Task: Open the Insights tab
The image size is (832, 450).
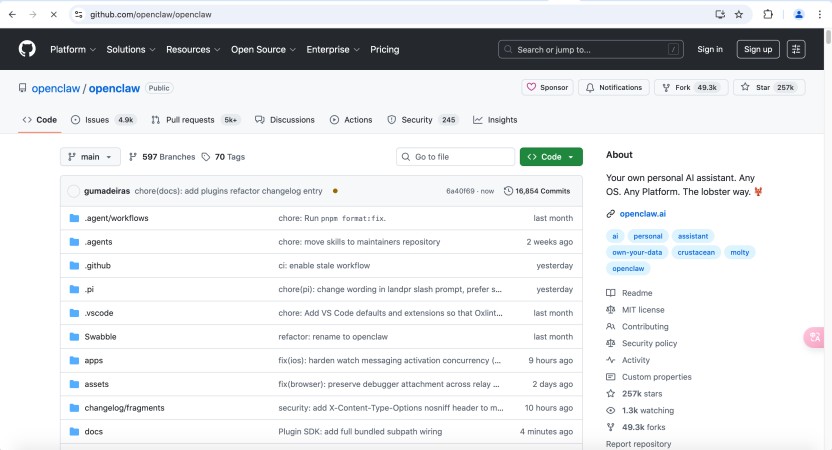Action: [495, 120]
